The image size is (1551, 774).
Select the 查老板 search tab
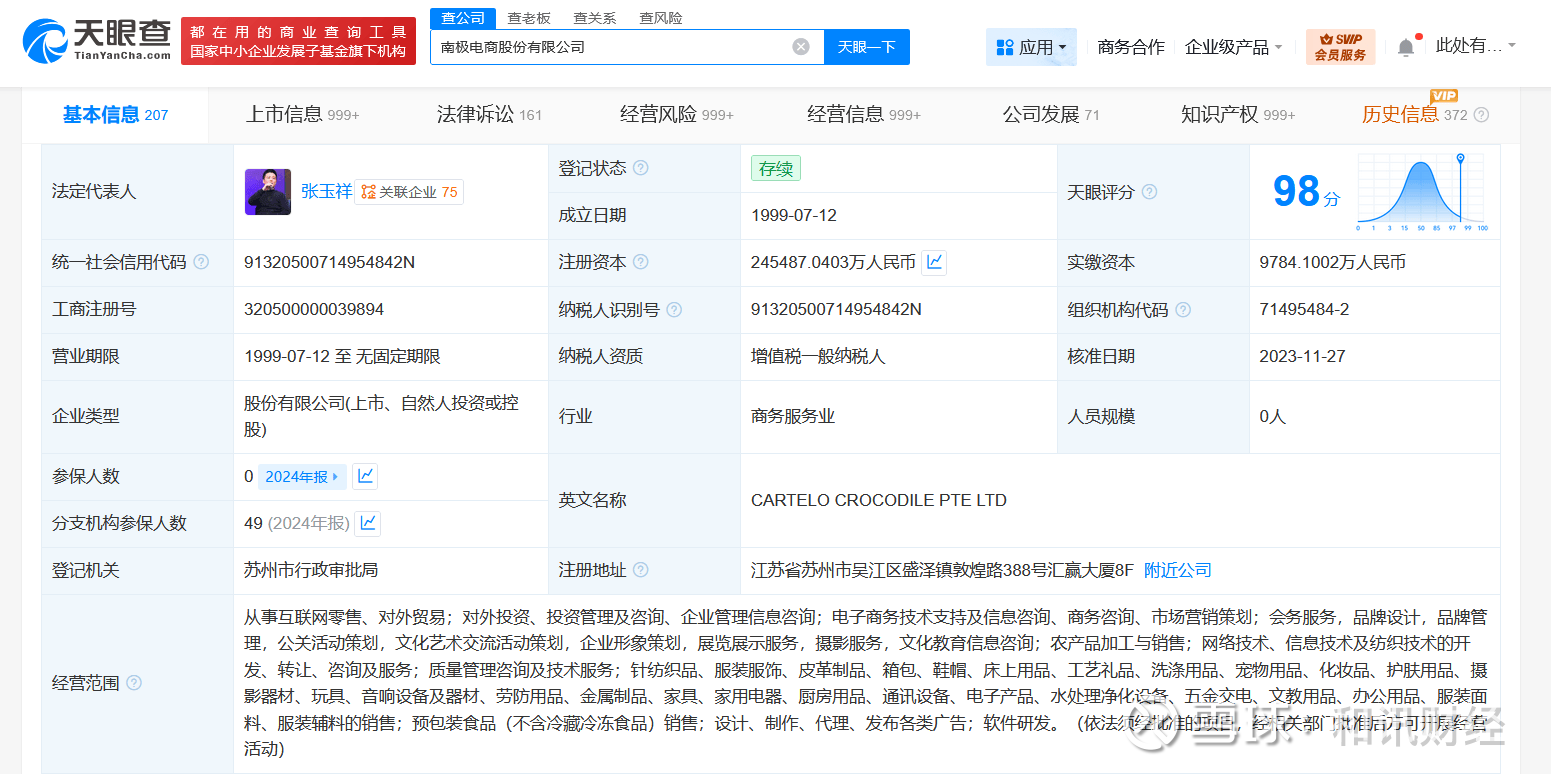point(529,18)
